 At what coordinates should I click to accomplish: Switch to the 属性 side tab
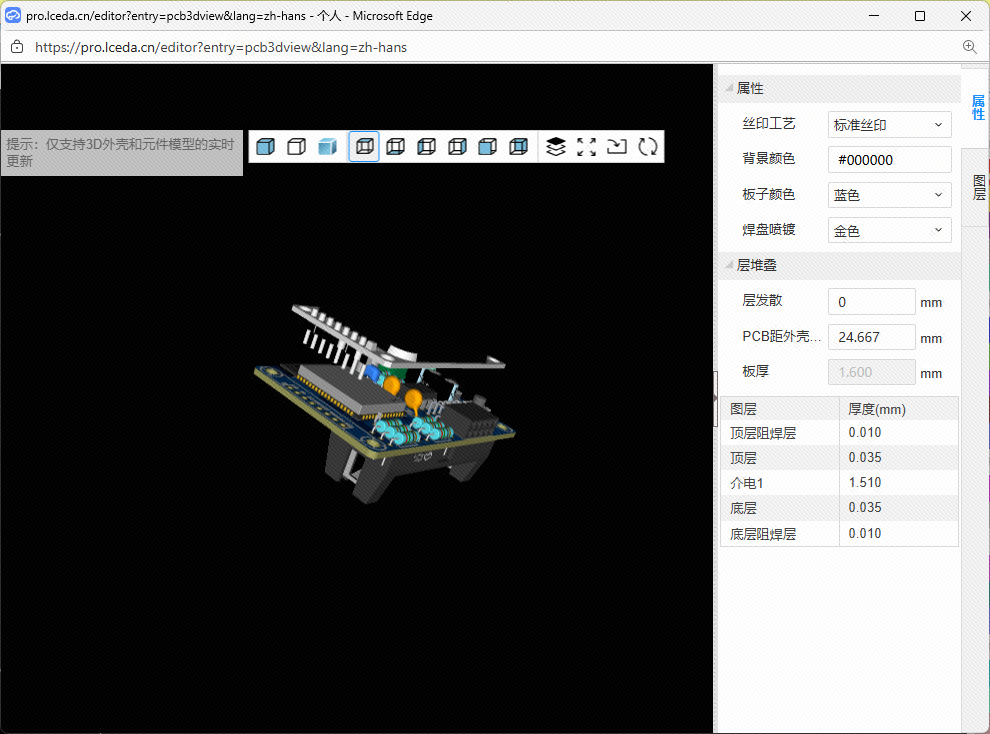coord(978,108)
